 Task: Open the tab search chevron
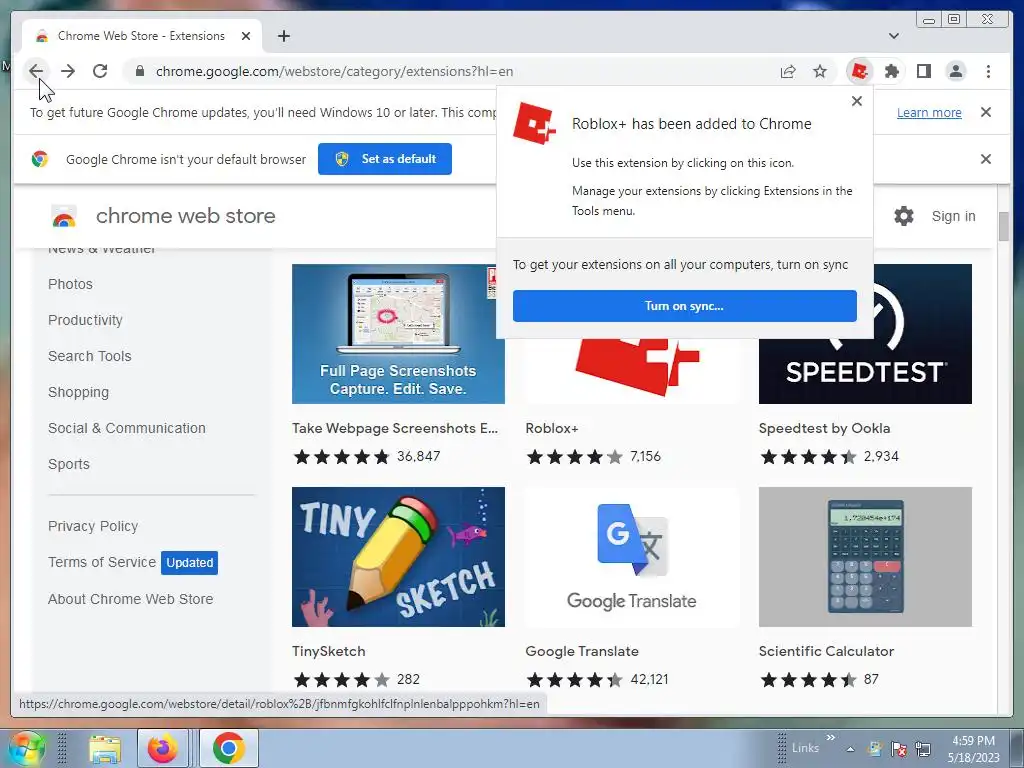point(894,36)
